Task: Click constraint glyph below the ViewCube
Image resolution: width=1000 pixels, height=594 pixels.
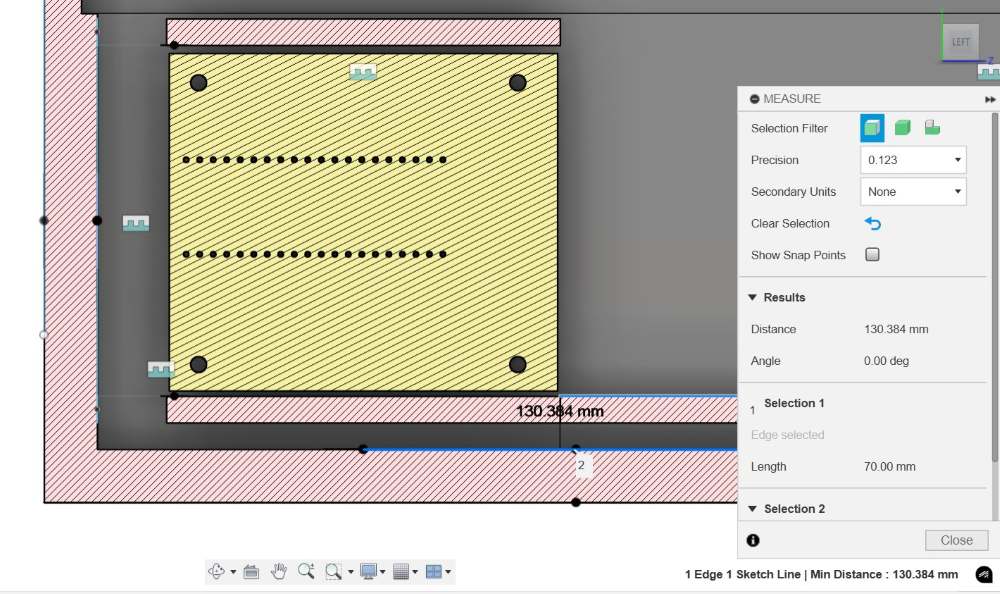Action: click(989, 72)
